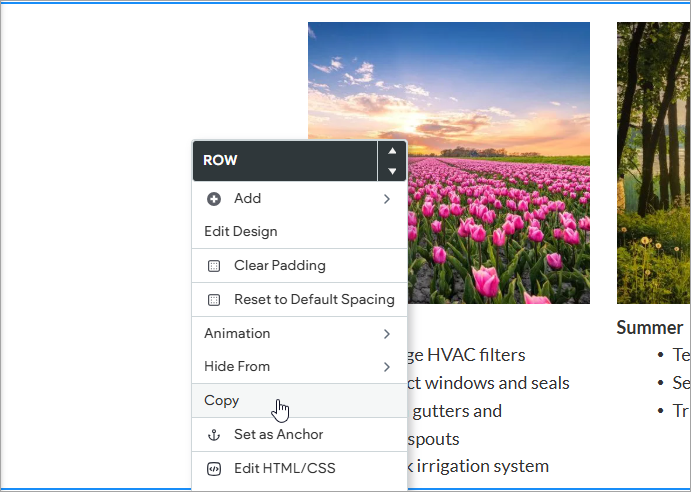Click the plus icon beside Add
This screenshot has width=691, height=492.
(213, 199)
